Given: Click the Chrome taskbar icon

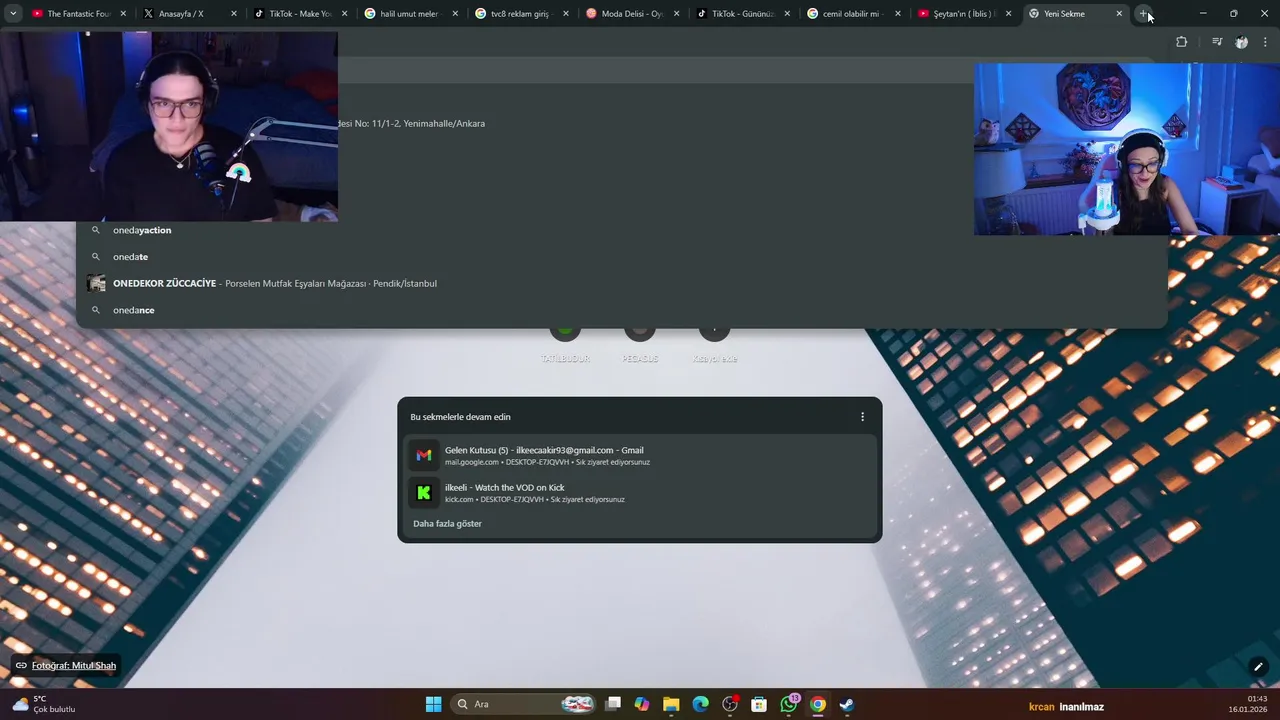Looking at the screenshot, I should tap(818, 704).
